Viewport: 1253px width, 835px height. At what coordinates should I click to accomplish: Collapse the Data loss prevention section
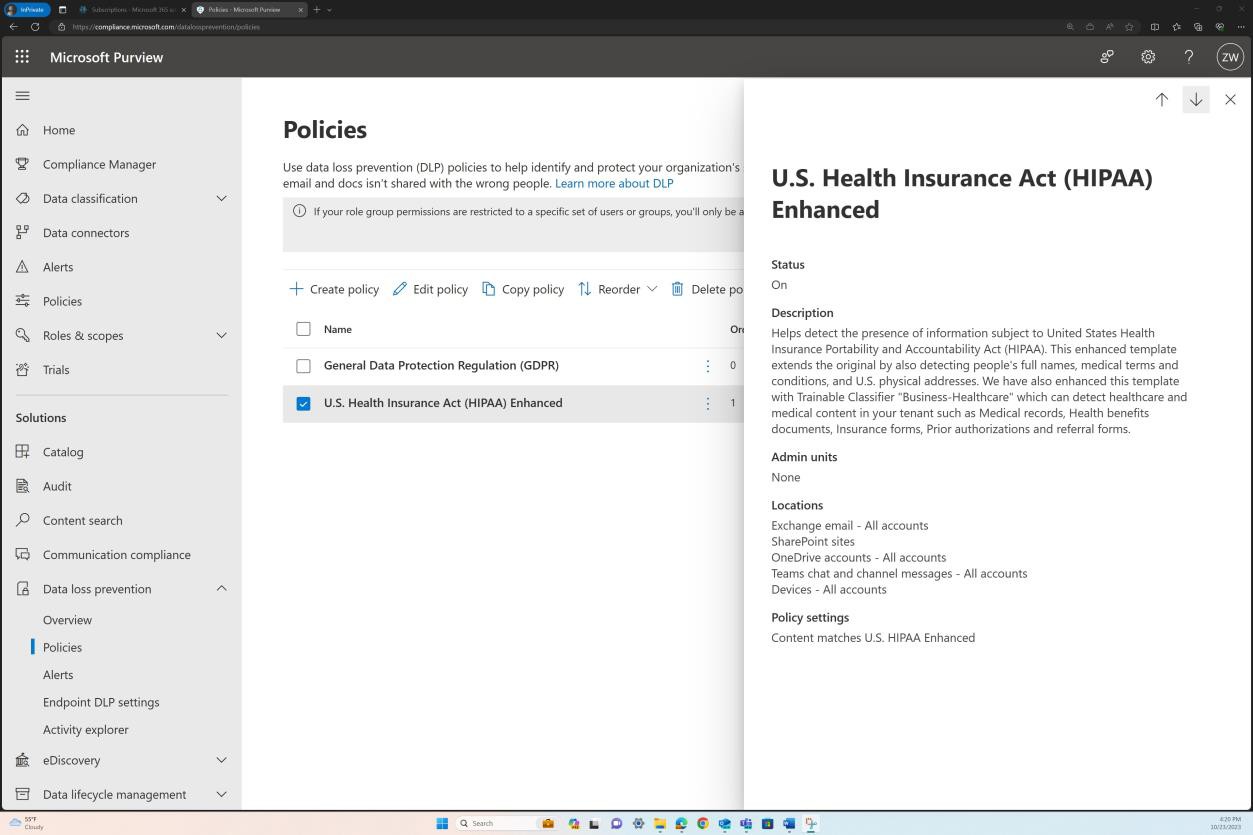tap(221, 588)
